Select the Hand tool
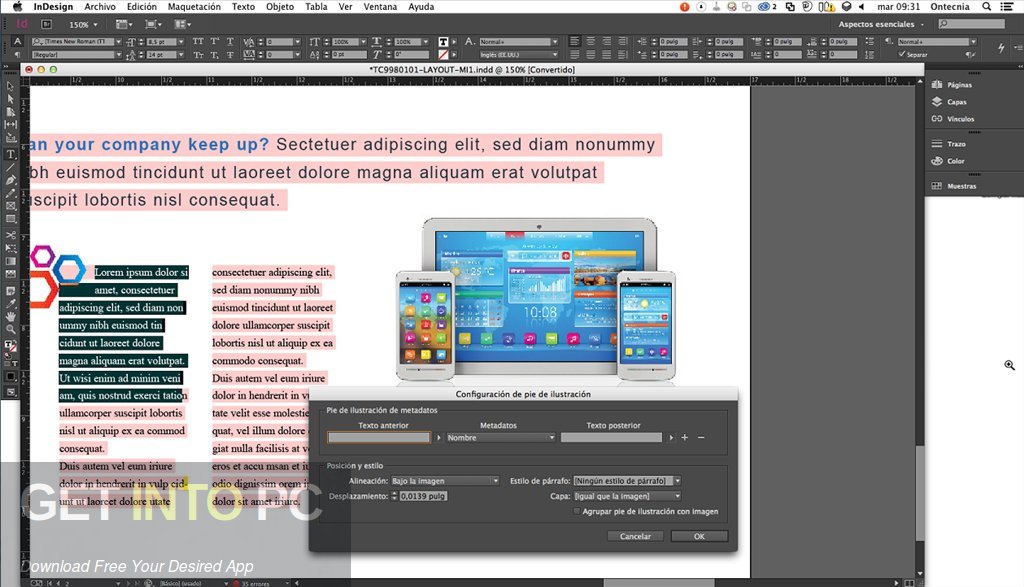The image size is (1024, 587). pyautogui.click(x=10, y=315)
